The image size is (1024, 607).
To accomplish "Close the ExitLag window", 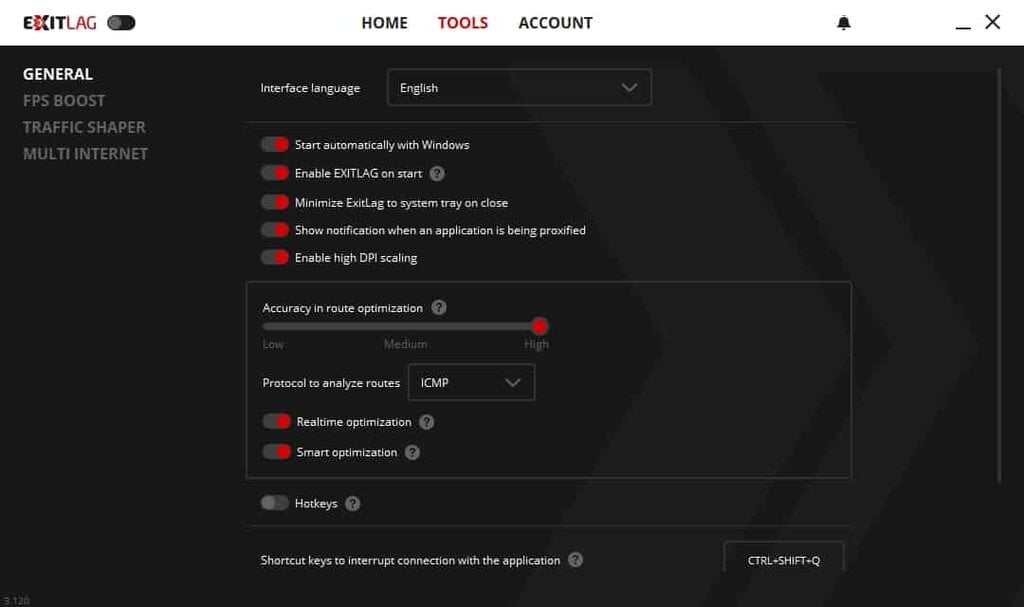I will [993, 22].
